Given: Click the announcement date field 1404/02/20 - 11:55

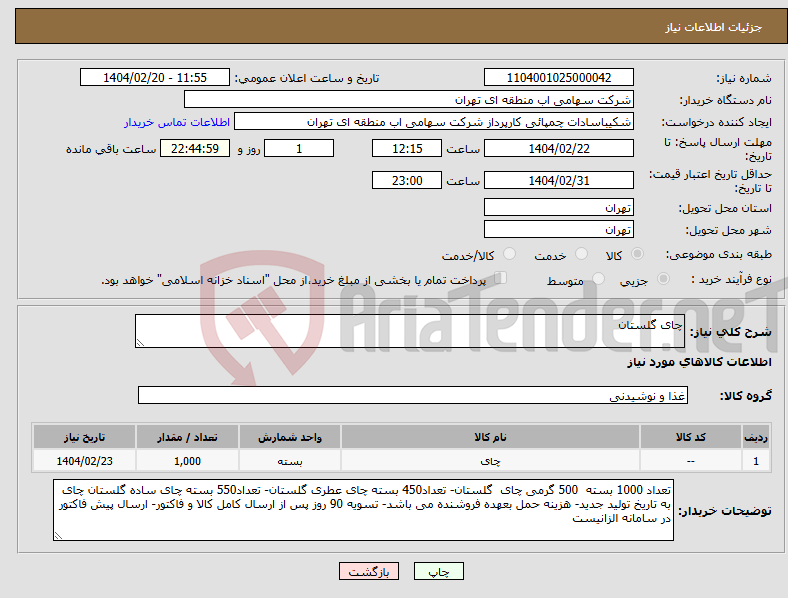Looking at the screenshot, I should click(x=155, y=77).
